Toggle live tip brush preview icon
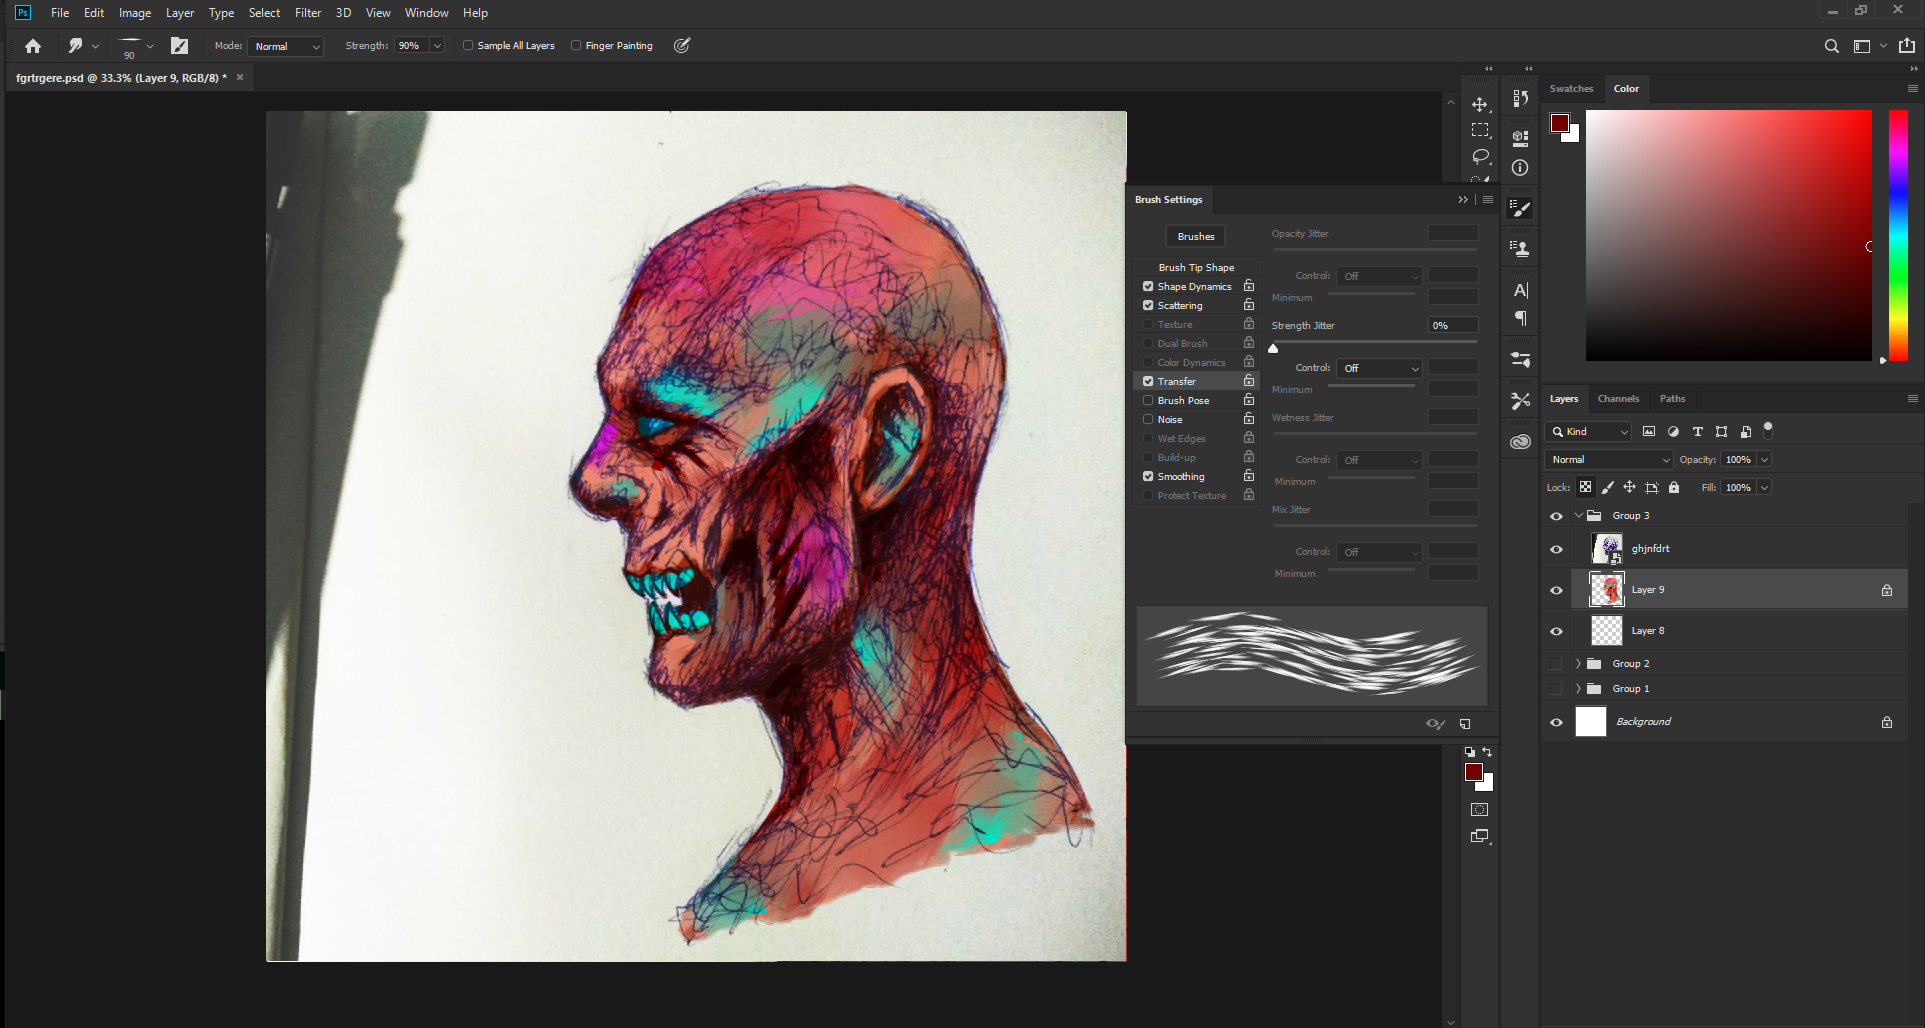Screen dimensions: 1925x1028 [1435, 724]
